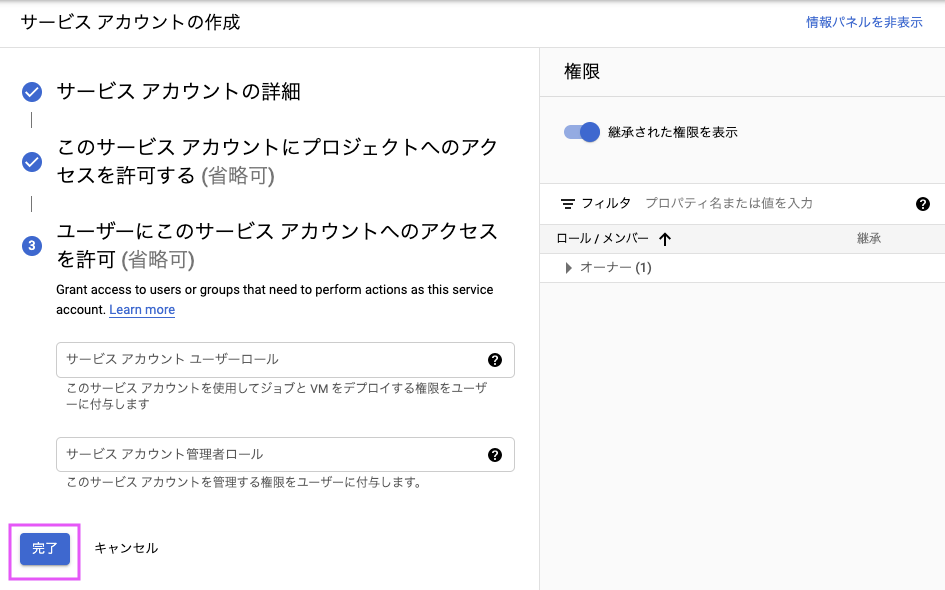The height and width of the screenshot is (590, 945).
Task: Focus the サービス アカウント ユーザーロール input field
Action: pyautogui.click(x=270, y=360)
